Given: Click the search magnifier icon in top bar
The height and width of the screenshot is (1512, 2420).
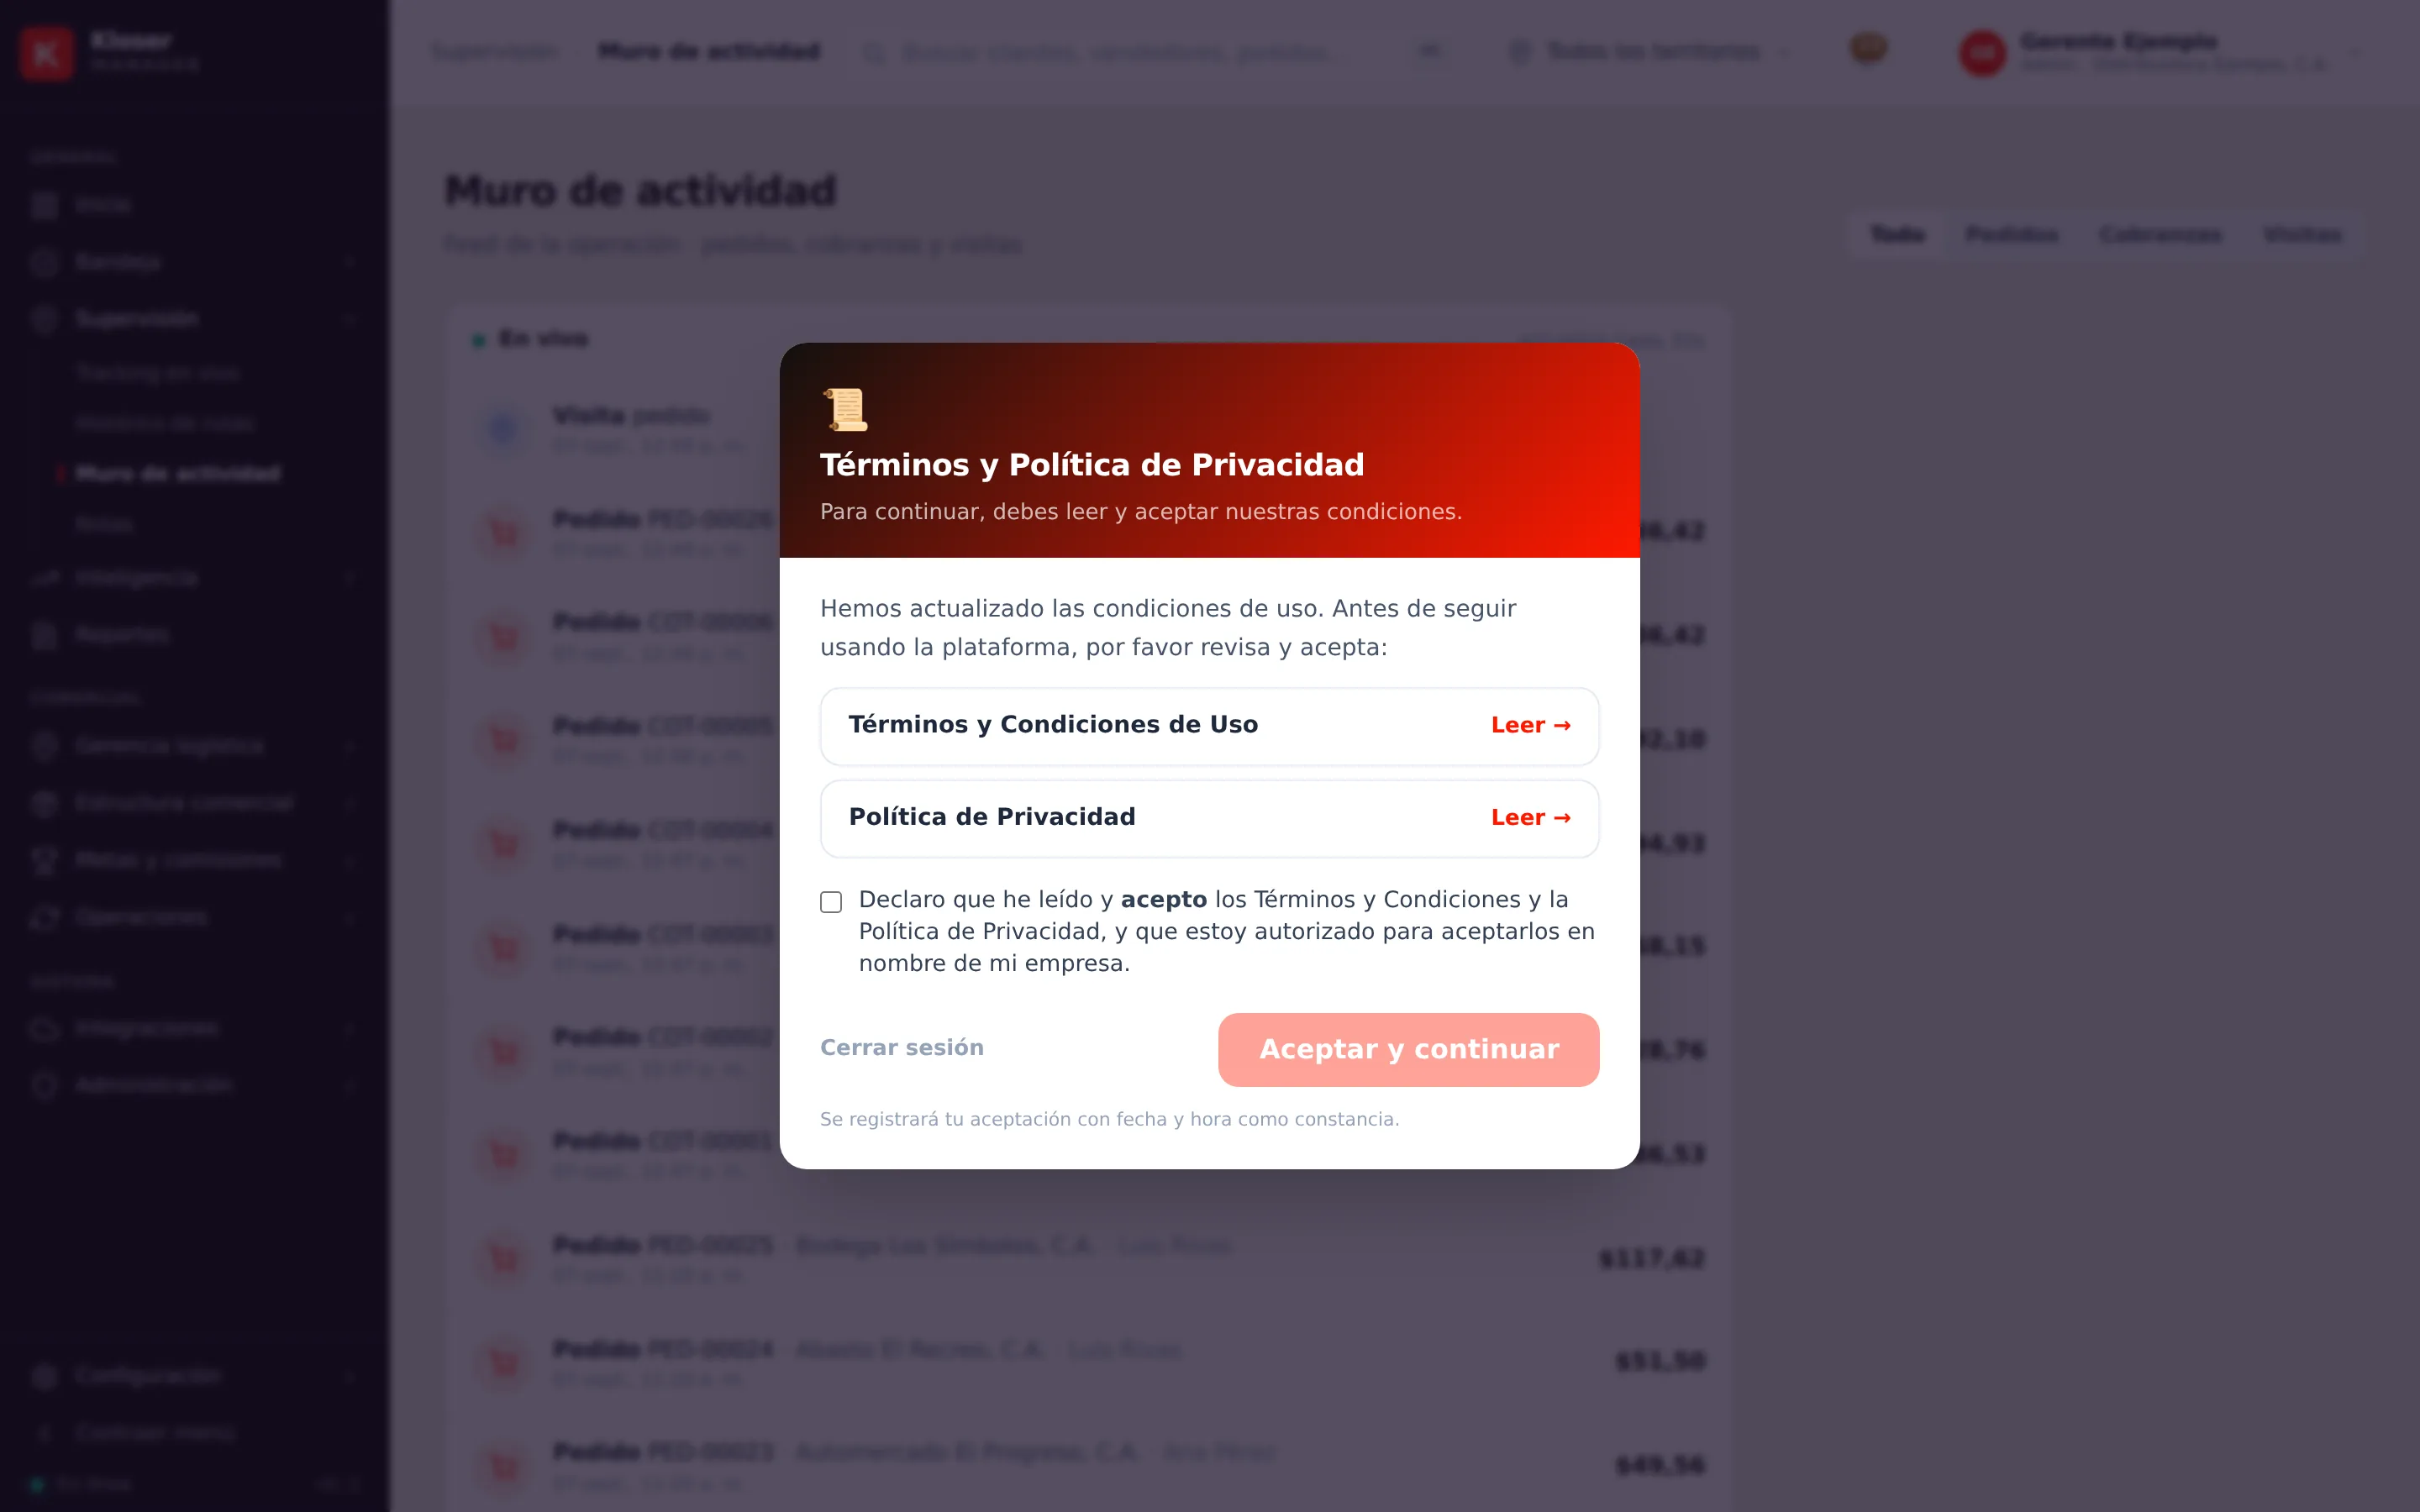Looking at the screenshot, I should (x=874, y=53).
